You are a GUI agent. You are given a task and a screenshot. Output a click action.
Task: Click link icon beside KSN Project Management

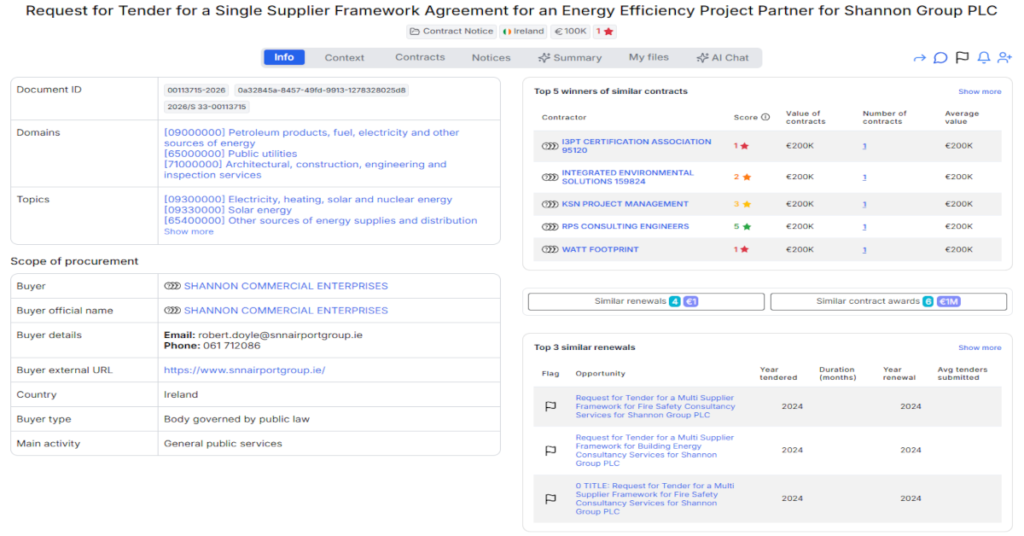click(x=550, y=204)
